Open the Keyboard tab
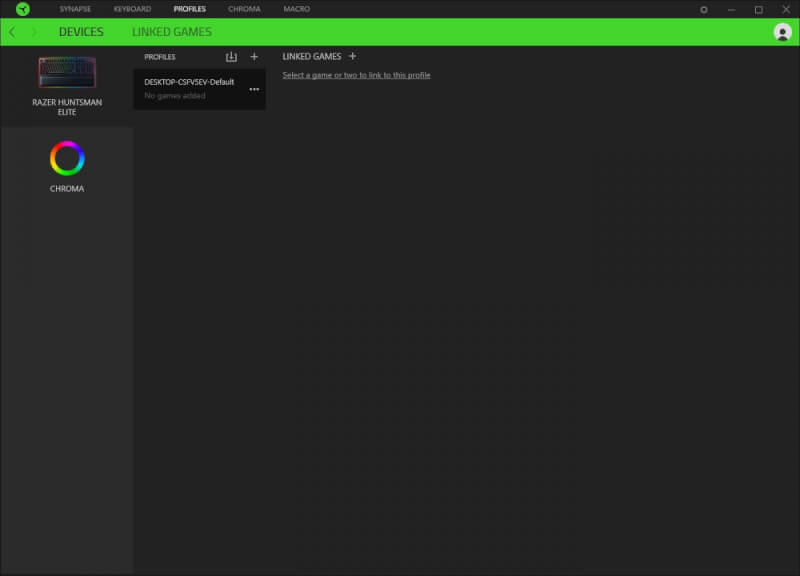Screen dimensions: 800x576 [x=132, y=9]
